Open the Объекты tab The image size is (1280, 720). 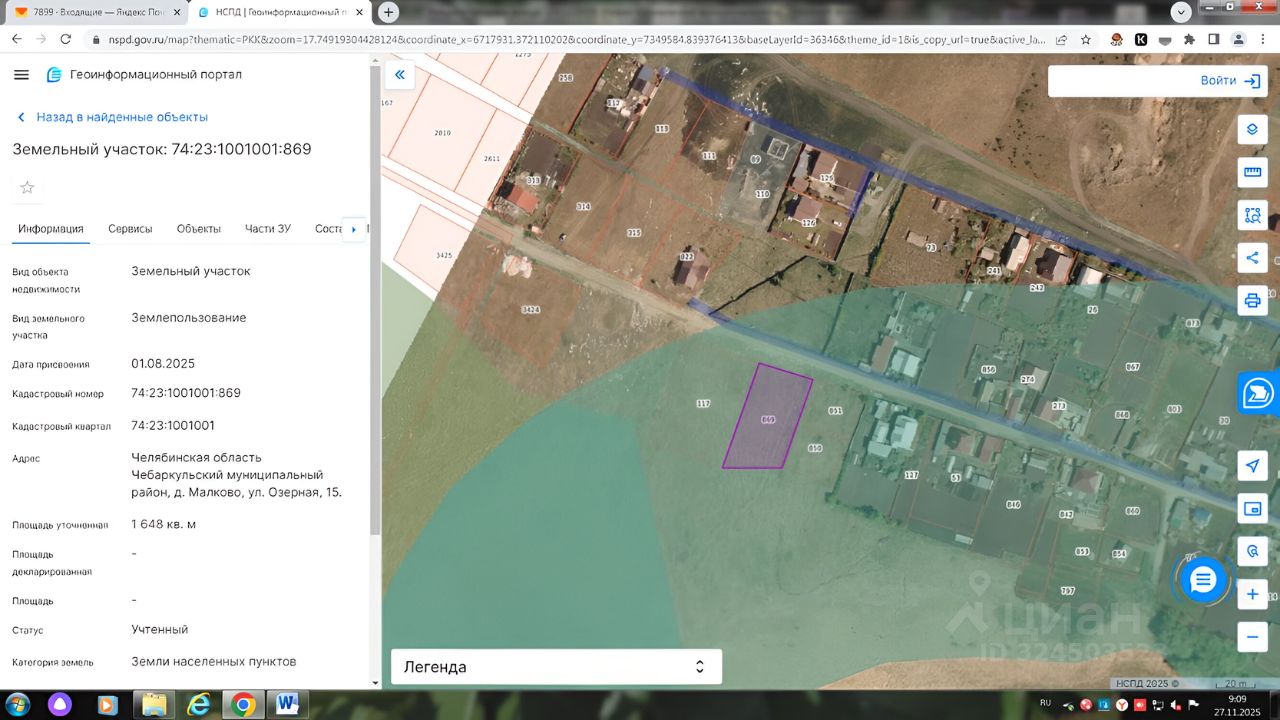click(x=199, y=229)
